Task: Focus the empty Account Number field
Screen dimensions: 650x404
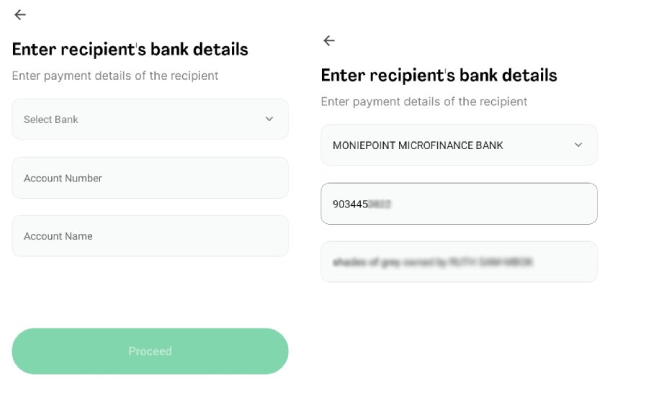Action: coord(150,178)
